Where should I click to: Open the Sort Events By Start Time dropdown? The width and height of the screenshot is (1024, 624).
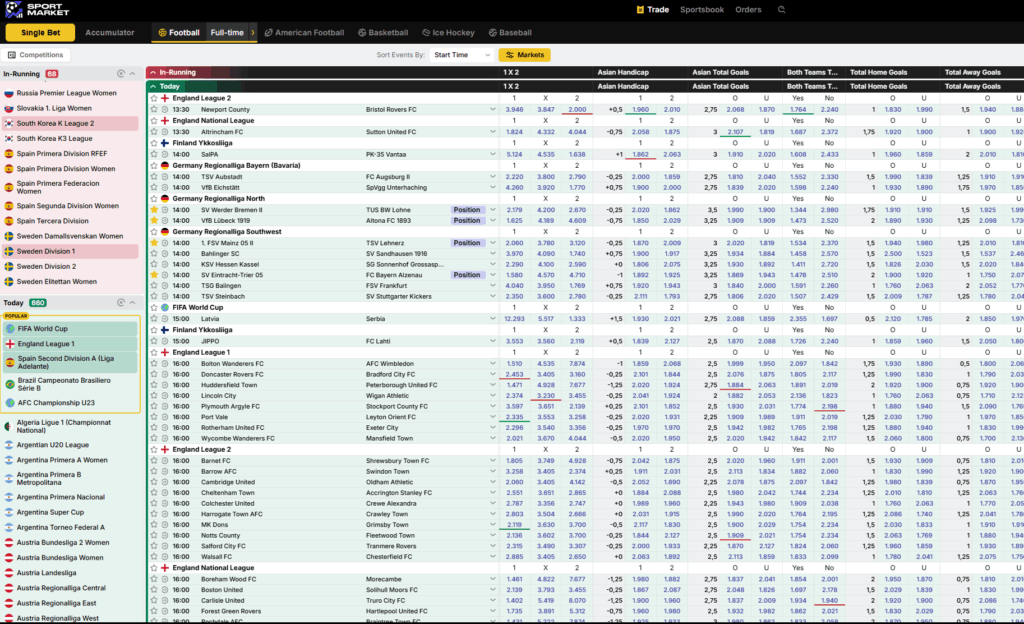(x=461, y=55)
